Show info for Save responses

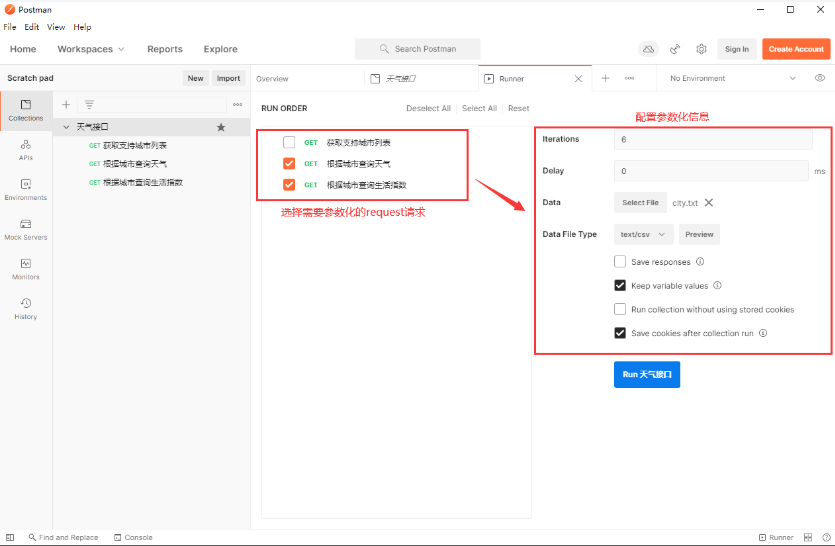coord(700,262)
